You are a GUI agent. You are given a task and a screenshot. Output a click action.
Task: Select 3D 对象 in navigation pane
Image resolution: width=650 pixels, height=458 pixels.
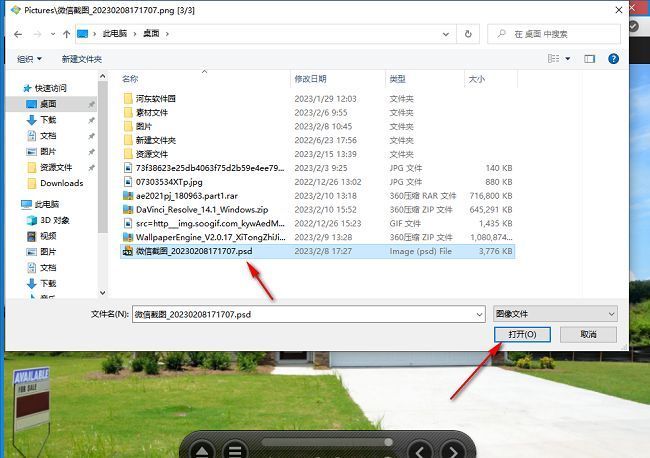54,220
